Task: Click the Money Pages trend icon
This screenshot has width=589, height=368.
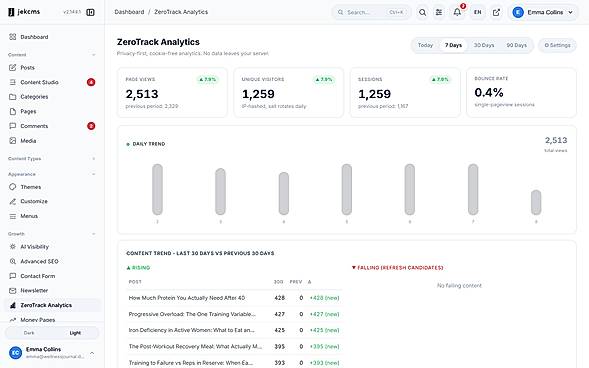Action: (13, 320)
